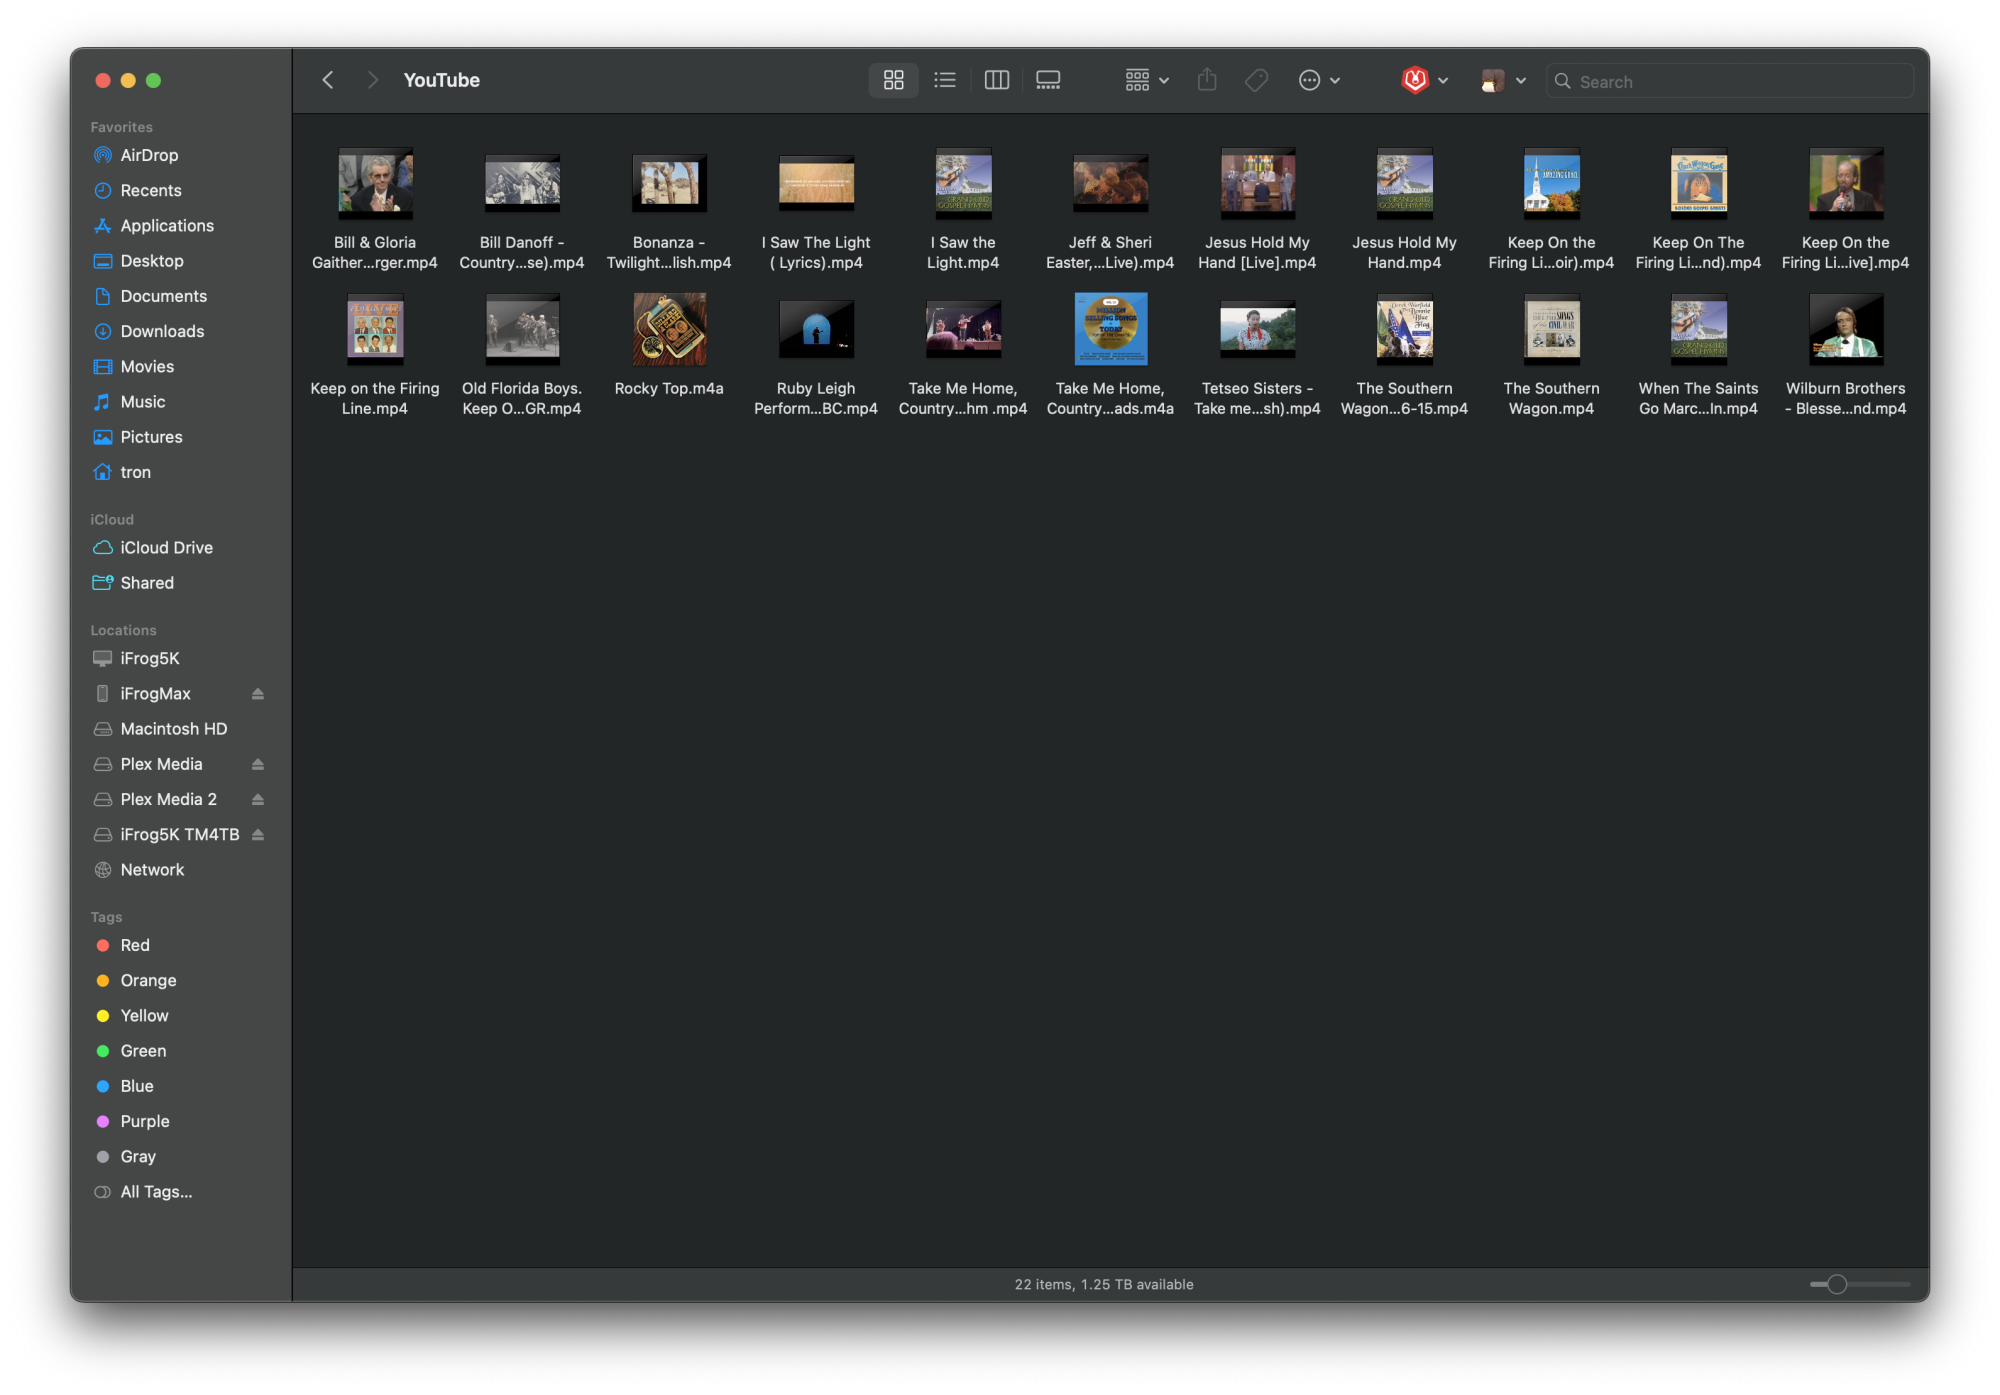Image resolution: width=2000 pixels, height=1395 pixels.
Task: Click All Tags… in sidebar
Action: (x=155, y=1192)
